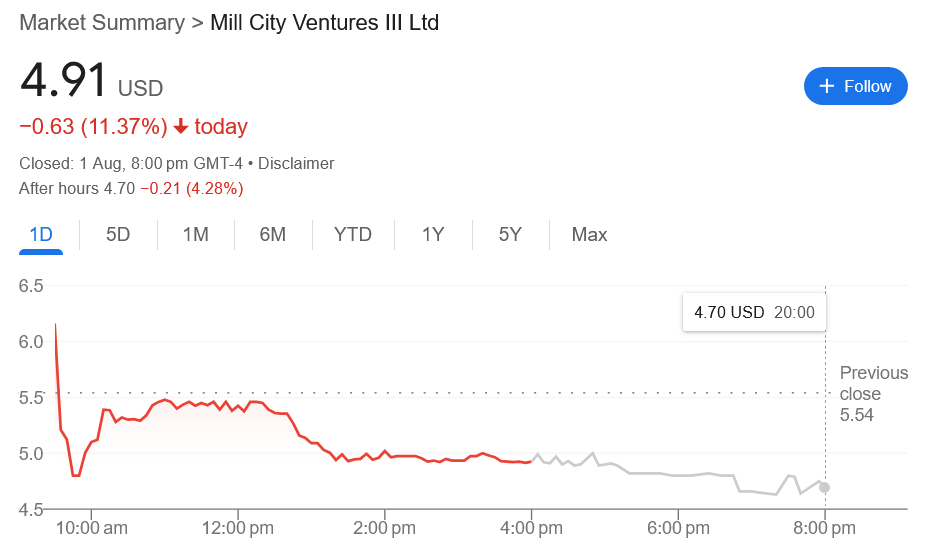
Task: Click the grey endpoint dot on chart
Action: pos(824,488)
